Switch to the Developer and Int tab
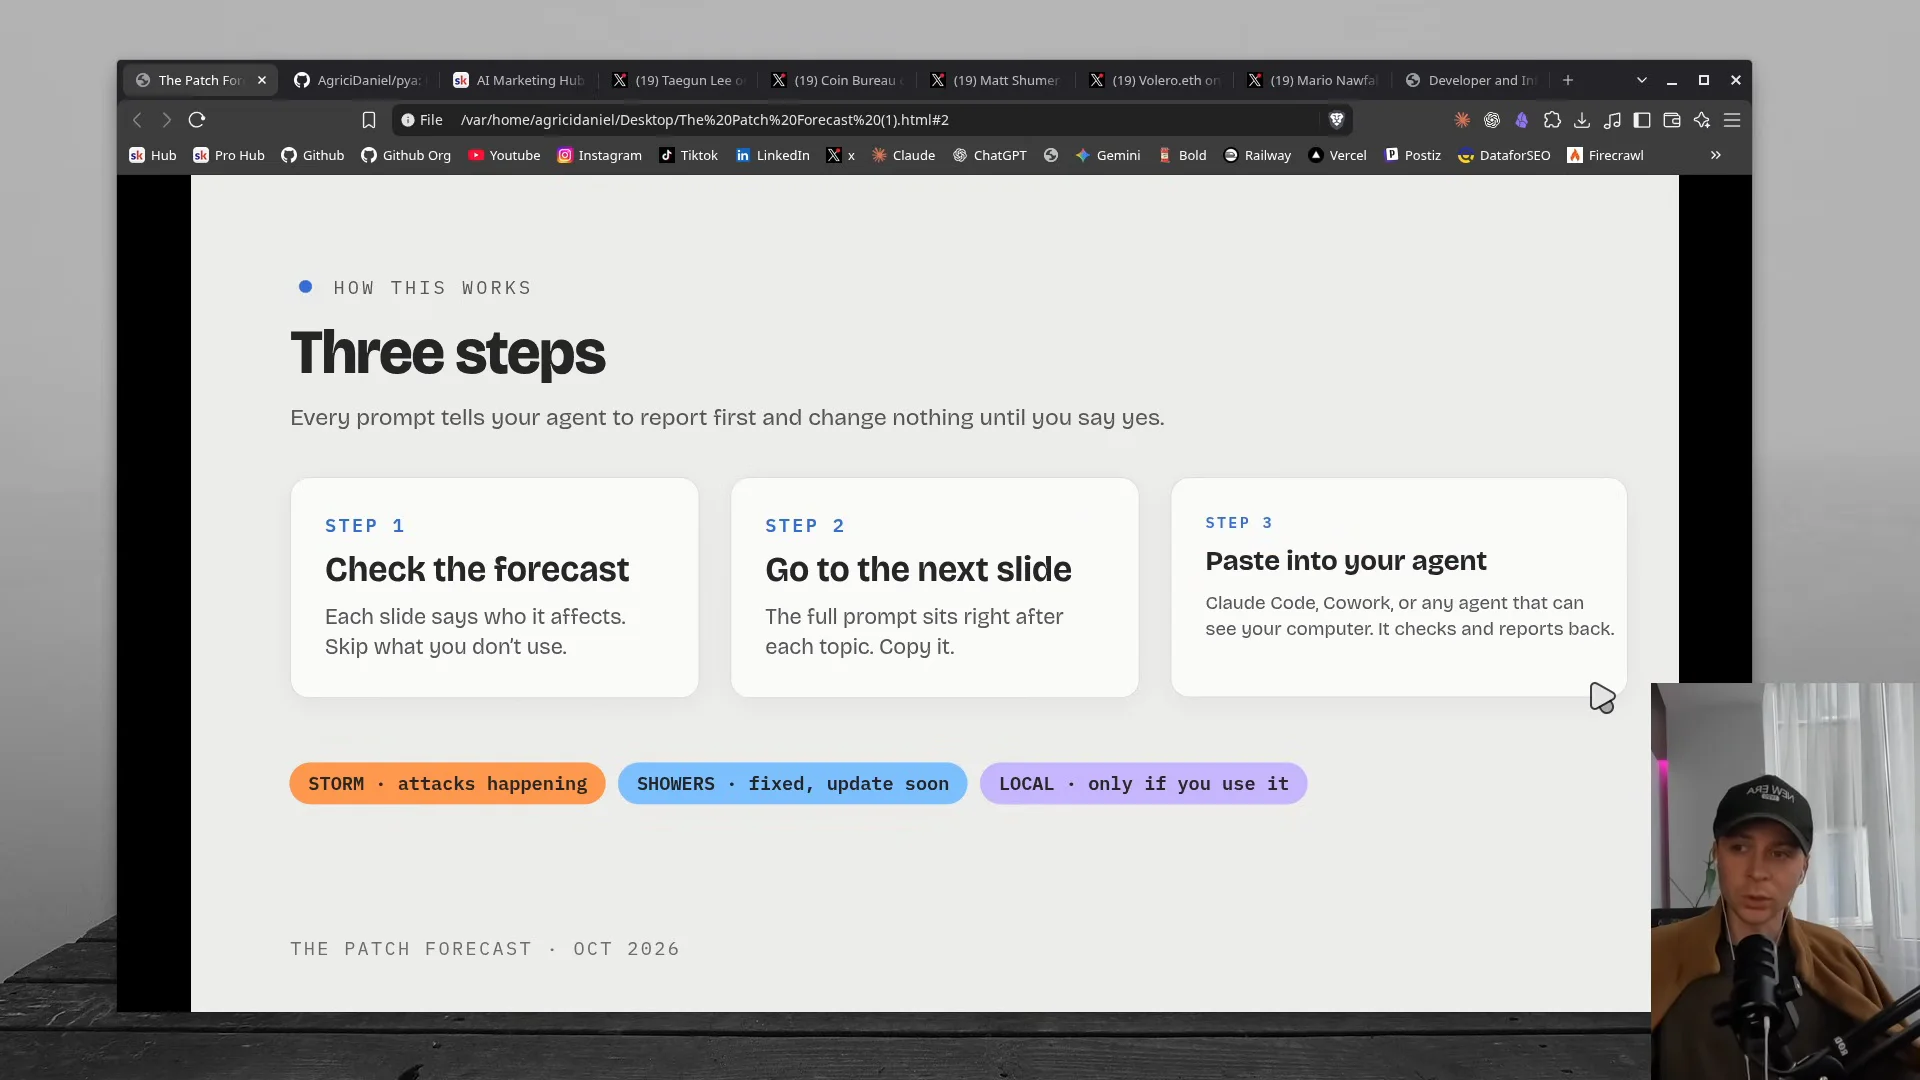 coord(1472,80)
